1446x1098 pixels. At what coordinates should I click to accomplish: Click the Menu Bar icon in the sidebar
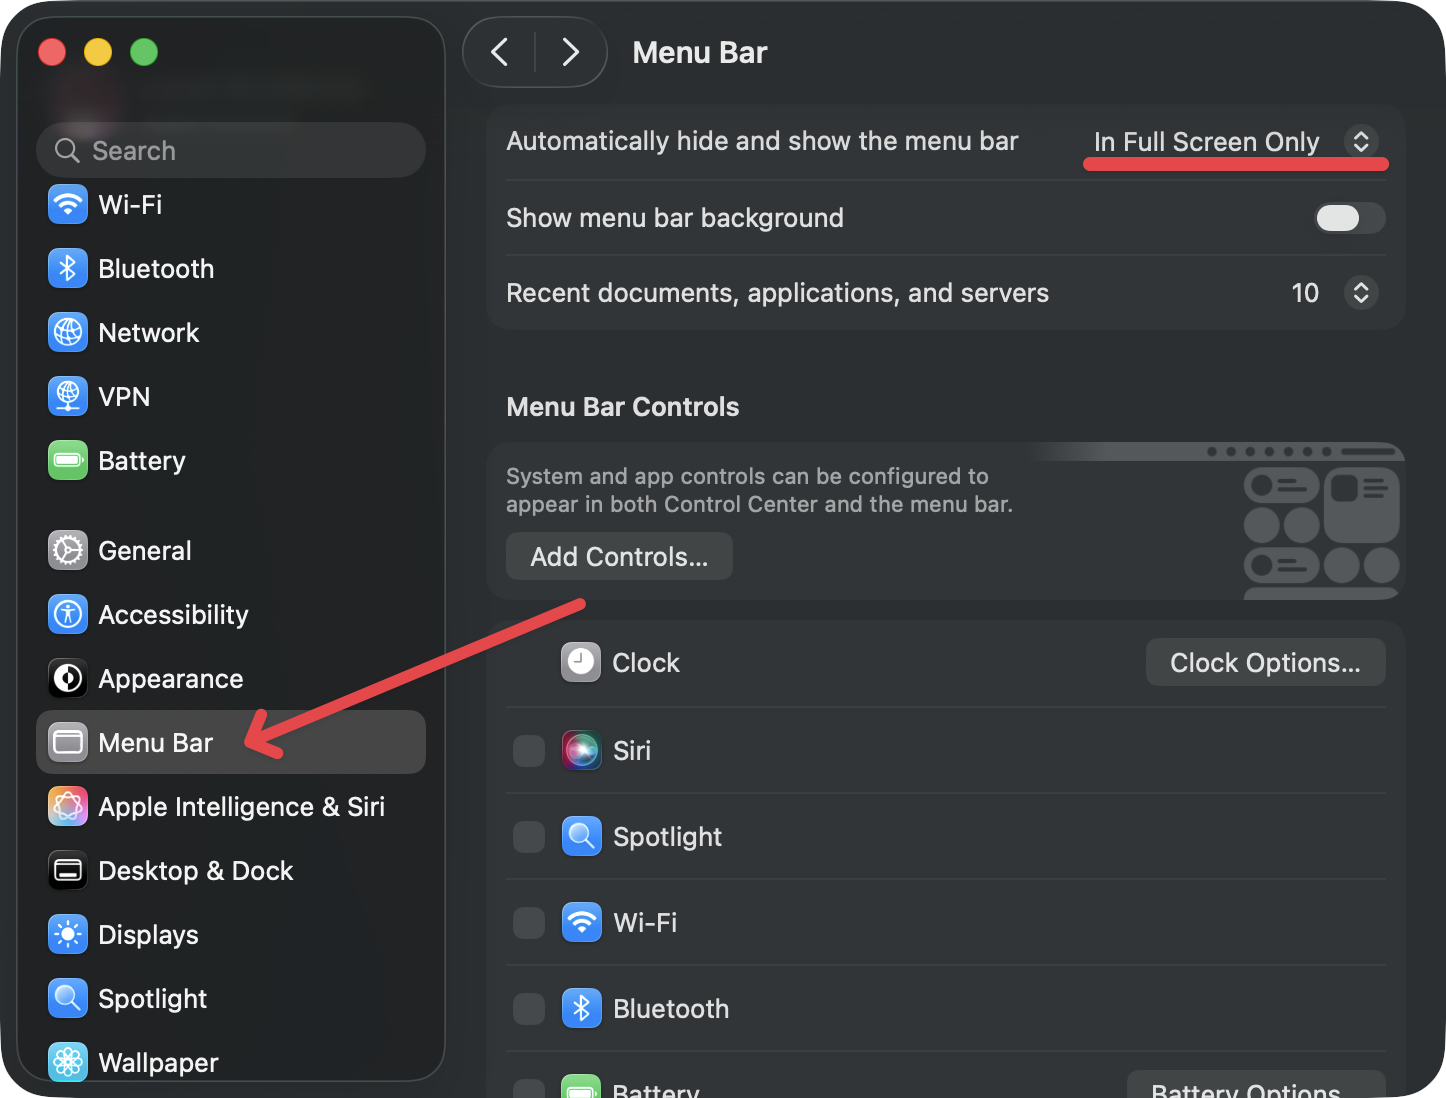pyautogui.click(x=68, y=743)
